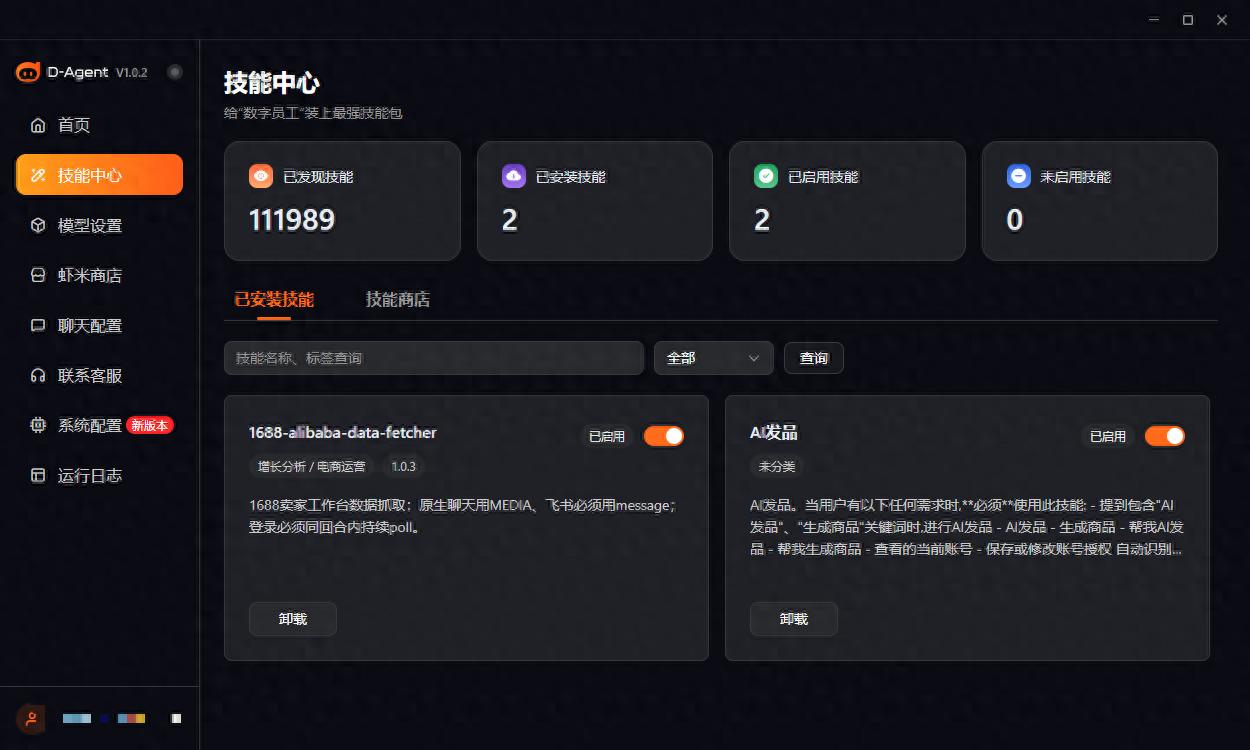Turn off the AI发品 skill toggle

1165,436
